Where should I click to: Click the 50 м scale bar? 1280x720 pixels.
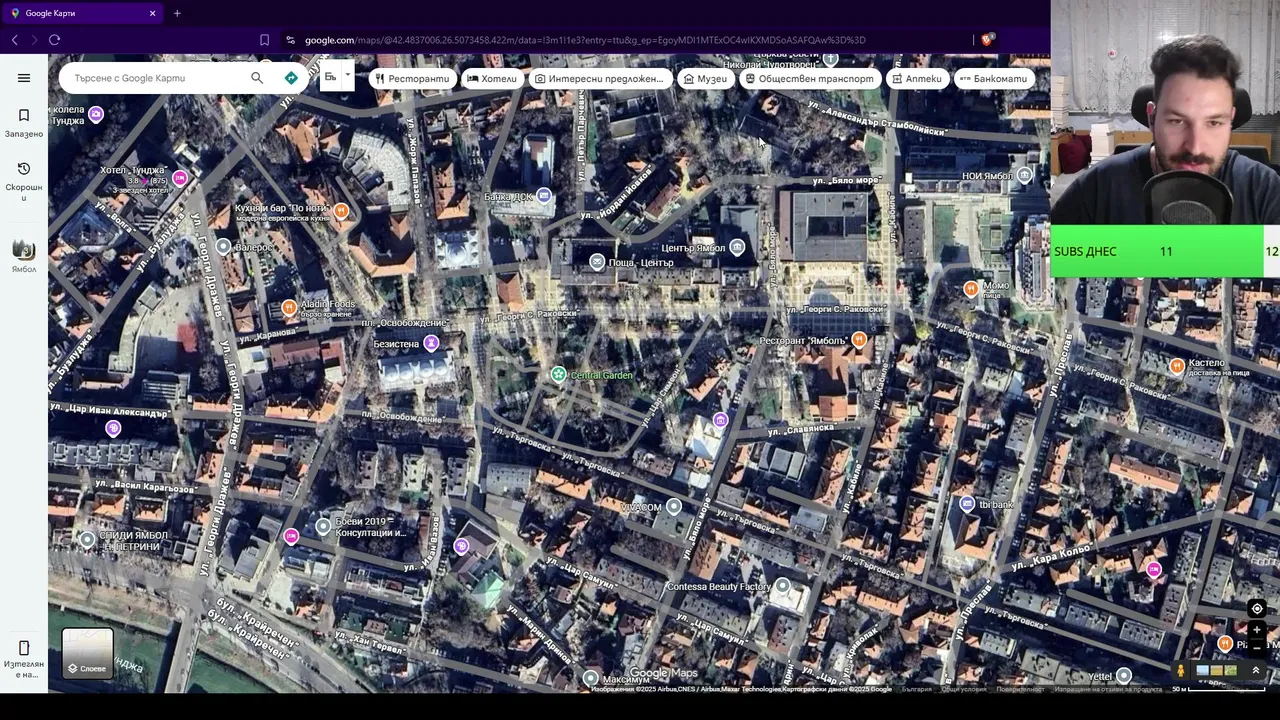click(x=1219, y=689)
